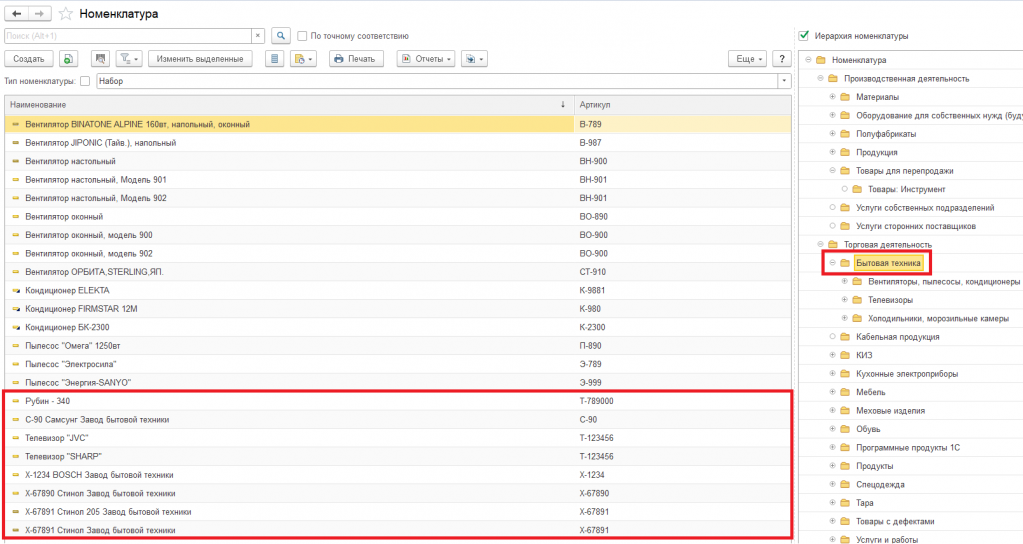
Task: Open the Отчеты menu
Action: tap(426, 59)
